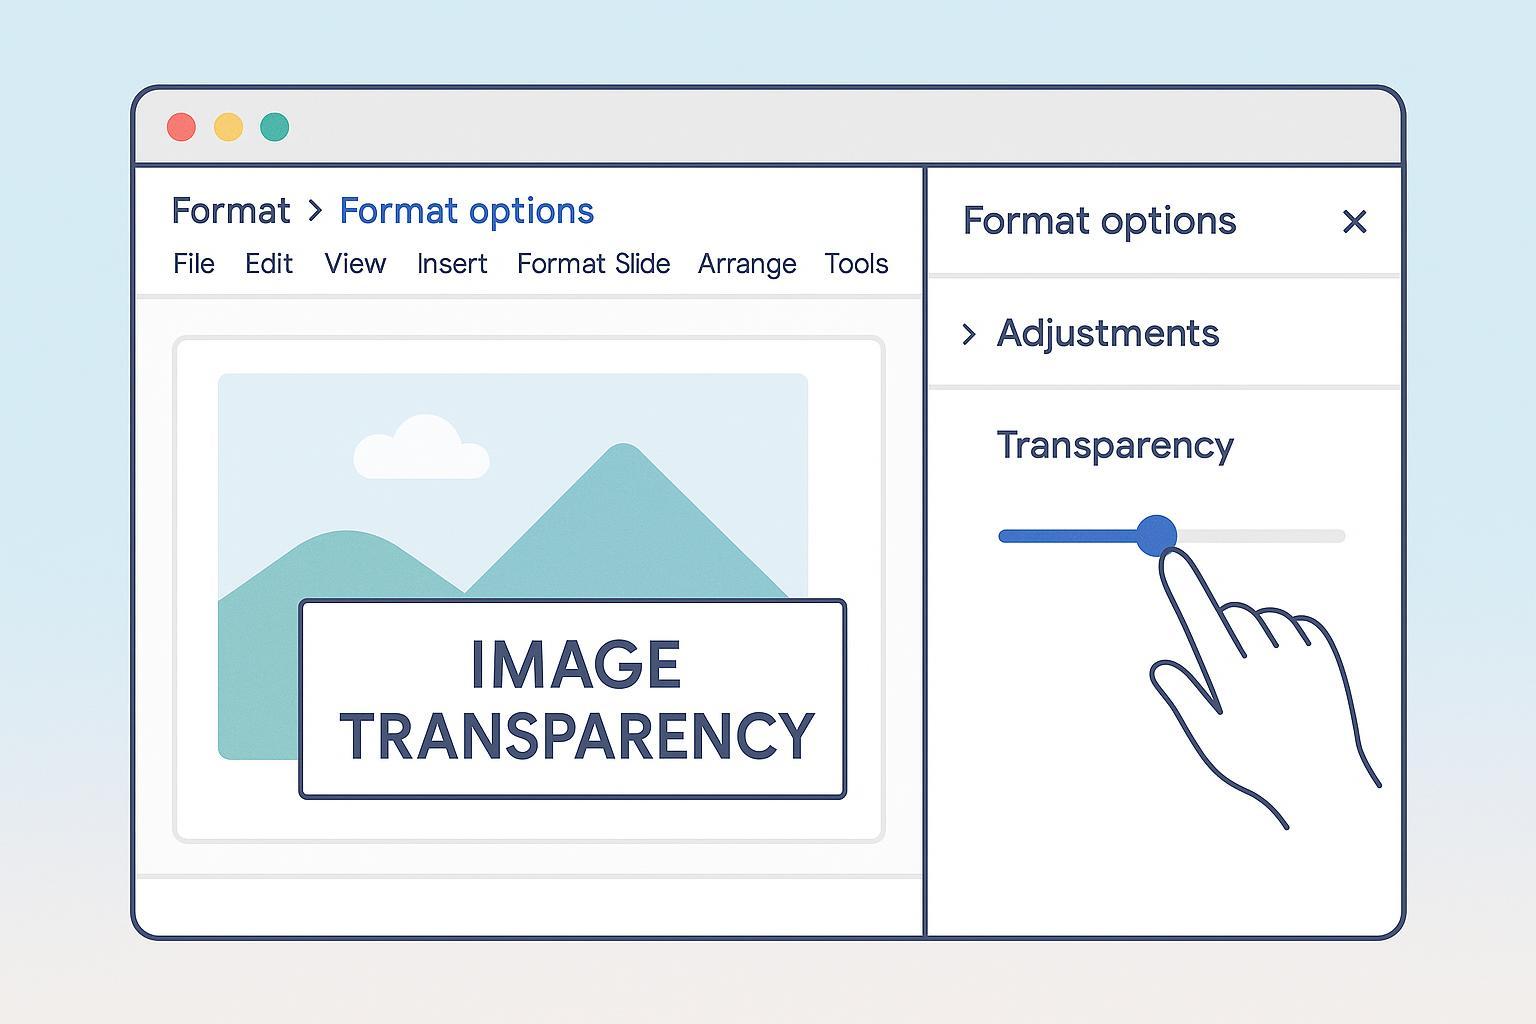This screenshot has width=1536, height=1024.
Task: Click the Format breadcrumb text at top left
Action: click(x=230, y=211)
